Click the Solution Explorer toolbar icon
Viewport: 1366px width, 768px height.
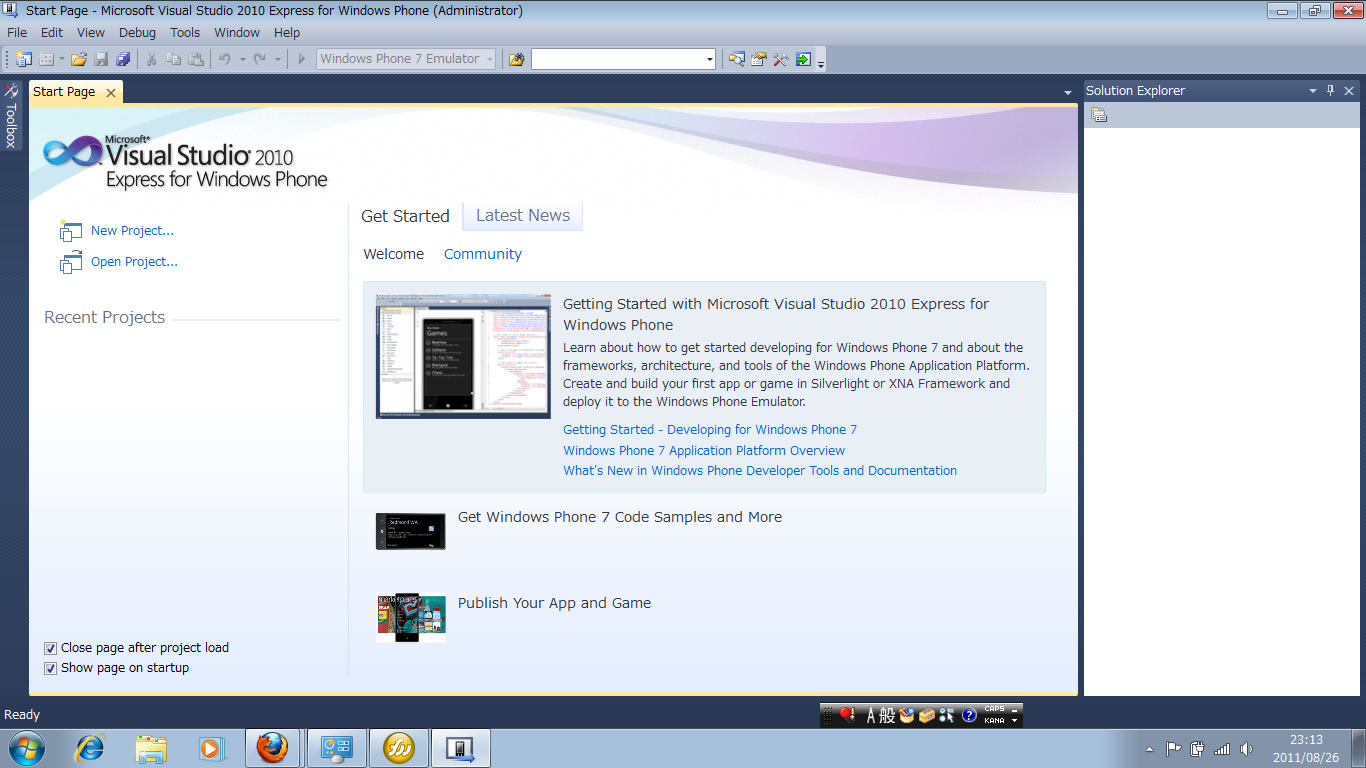coord(737,59)
